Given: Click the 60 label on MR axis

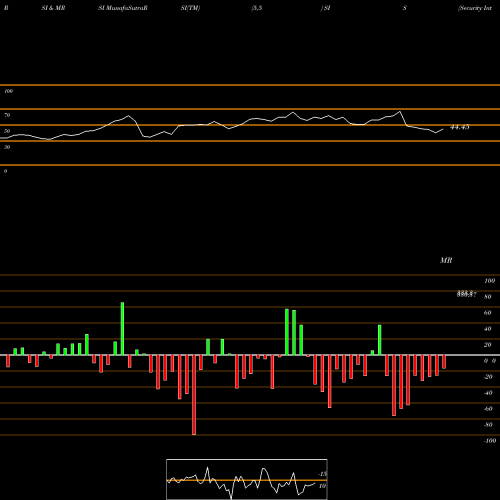Looking at the screenshot, I should [x=488, y=313].
